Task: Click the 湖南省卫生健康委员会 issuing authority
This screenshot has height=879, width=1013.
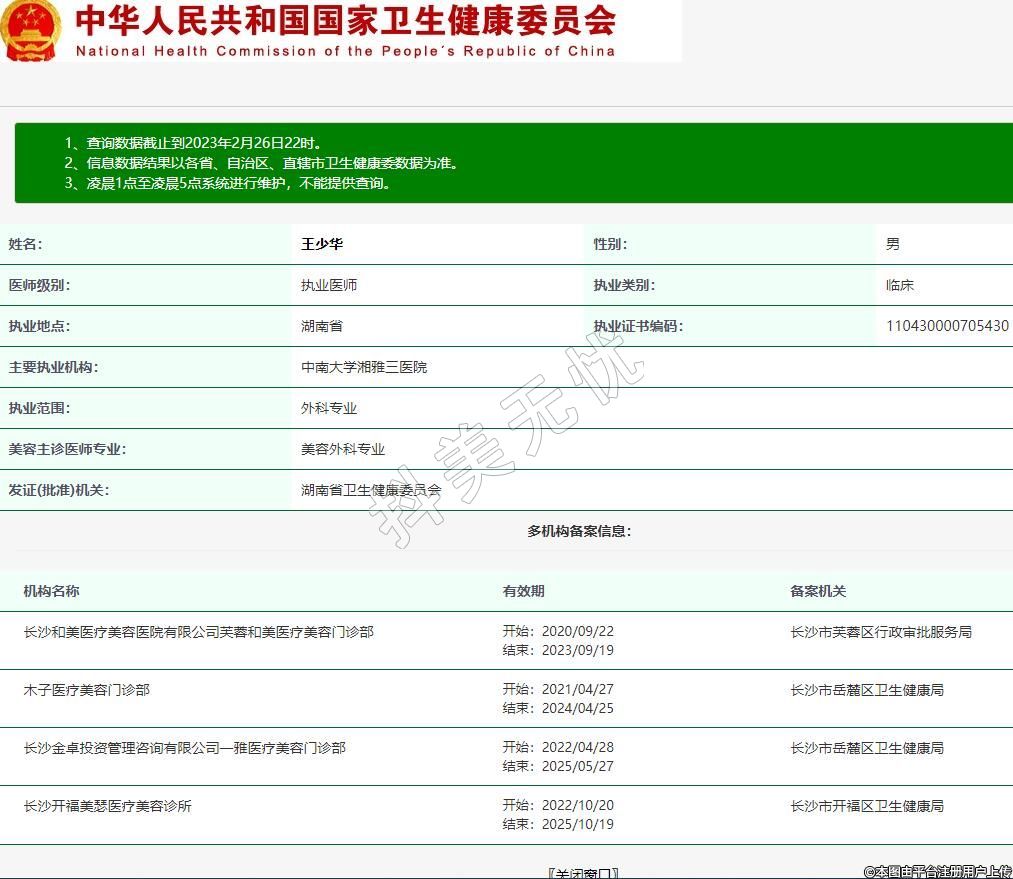Action: click(x=371, y=490)
